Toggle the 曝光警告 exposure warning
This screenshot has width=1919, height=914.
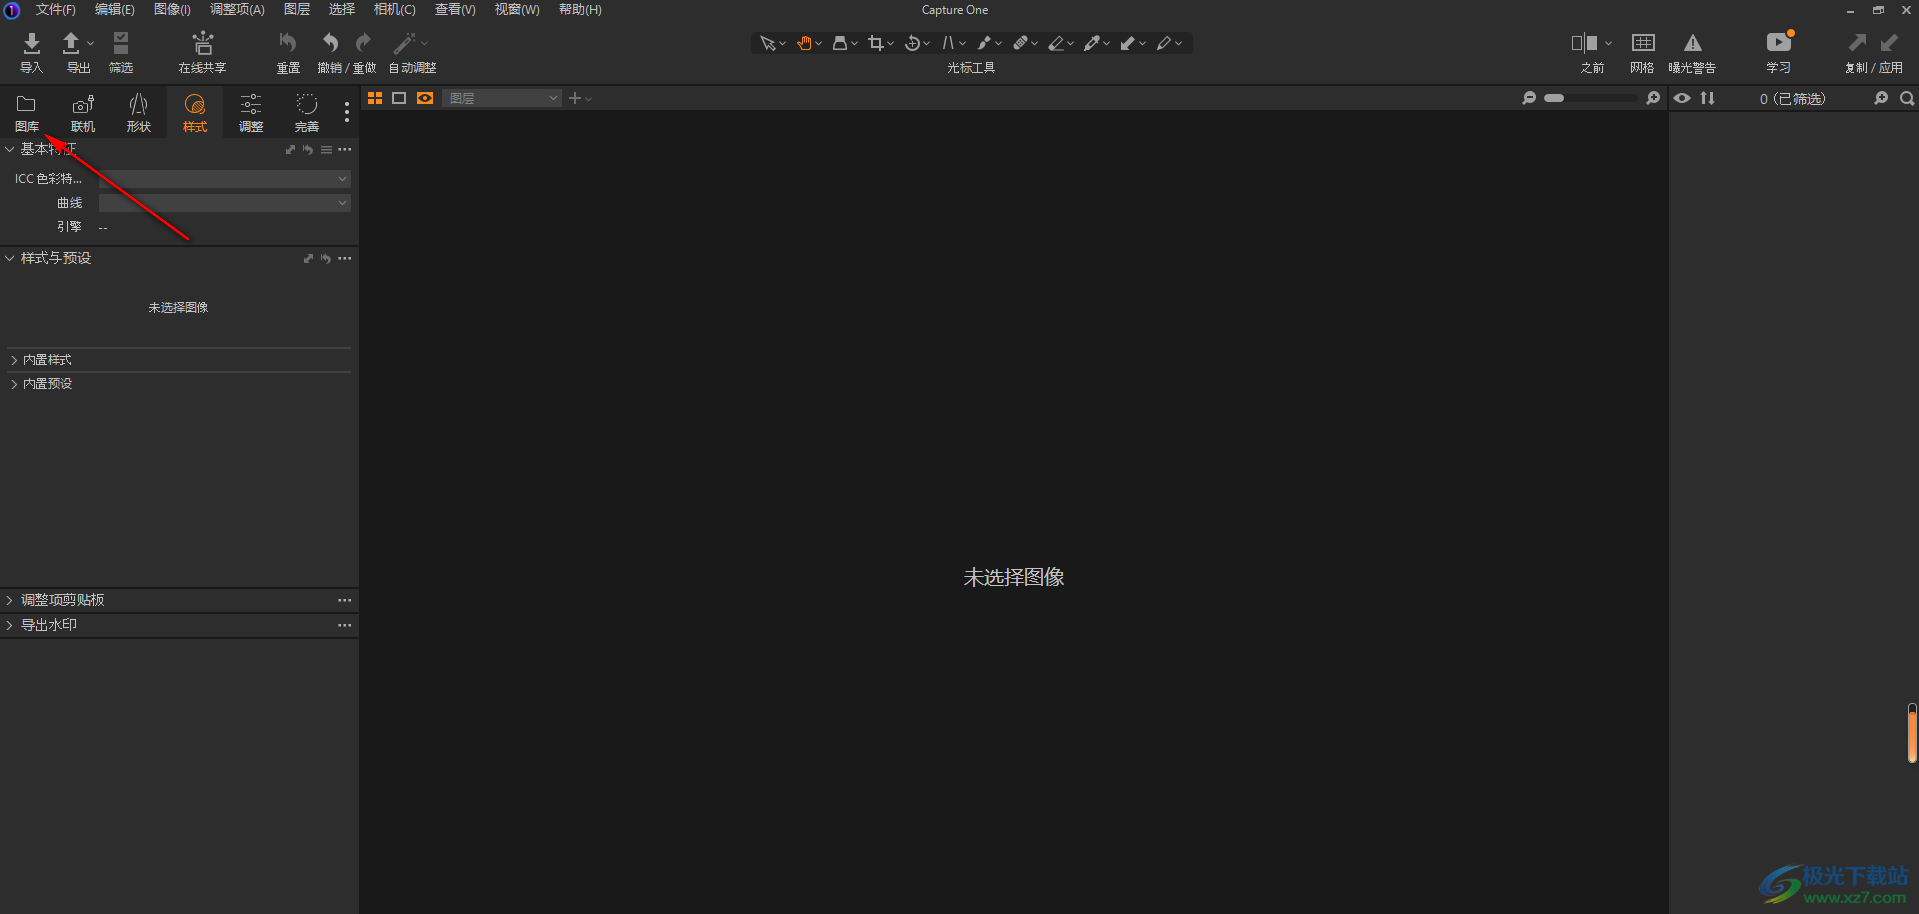point(1692,44)
